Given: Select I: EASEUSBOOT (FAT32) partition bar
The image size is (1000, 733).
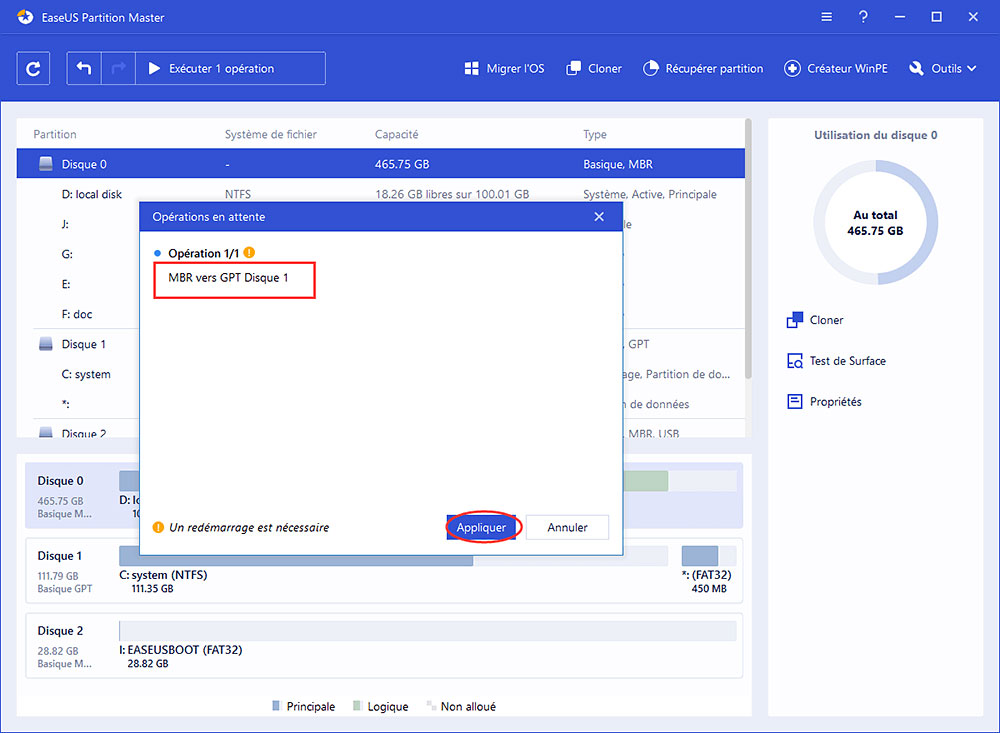Looking at the screenshot, I should coord(427,631).
